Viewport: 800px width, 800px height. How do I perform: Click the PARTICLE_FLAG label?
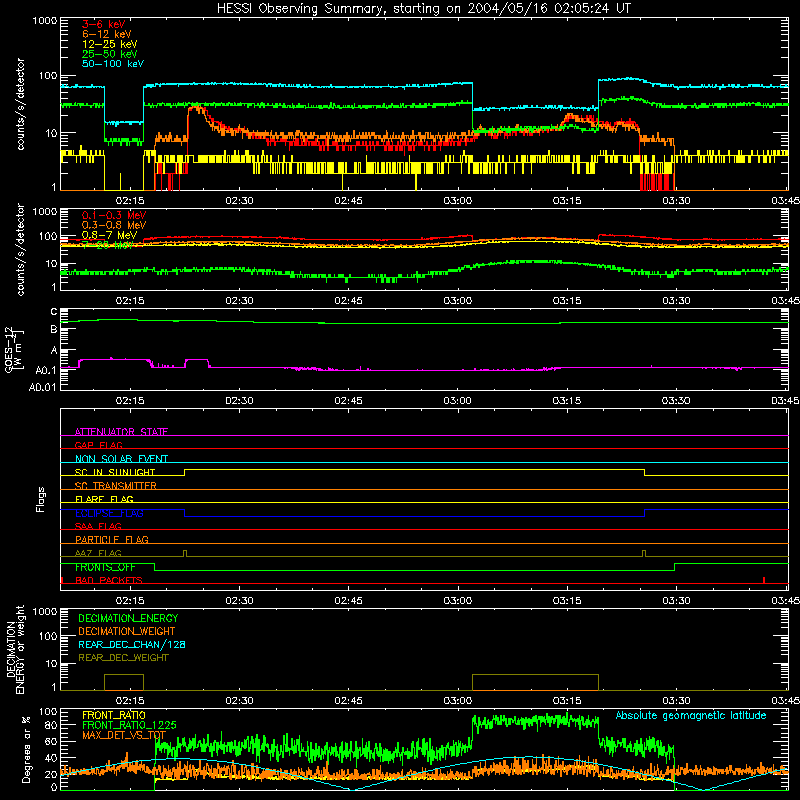point(112,539)
